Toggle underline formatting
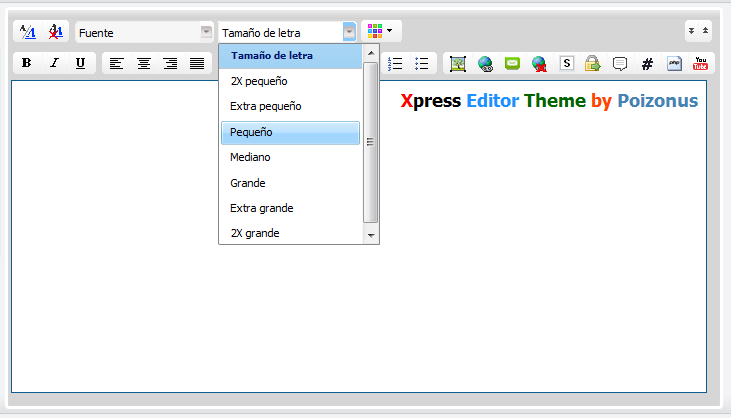 tap(80, 63)
